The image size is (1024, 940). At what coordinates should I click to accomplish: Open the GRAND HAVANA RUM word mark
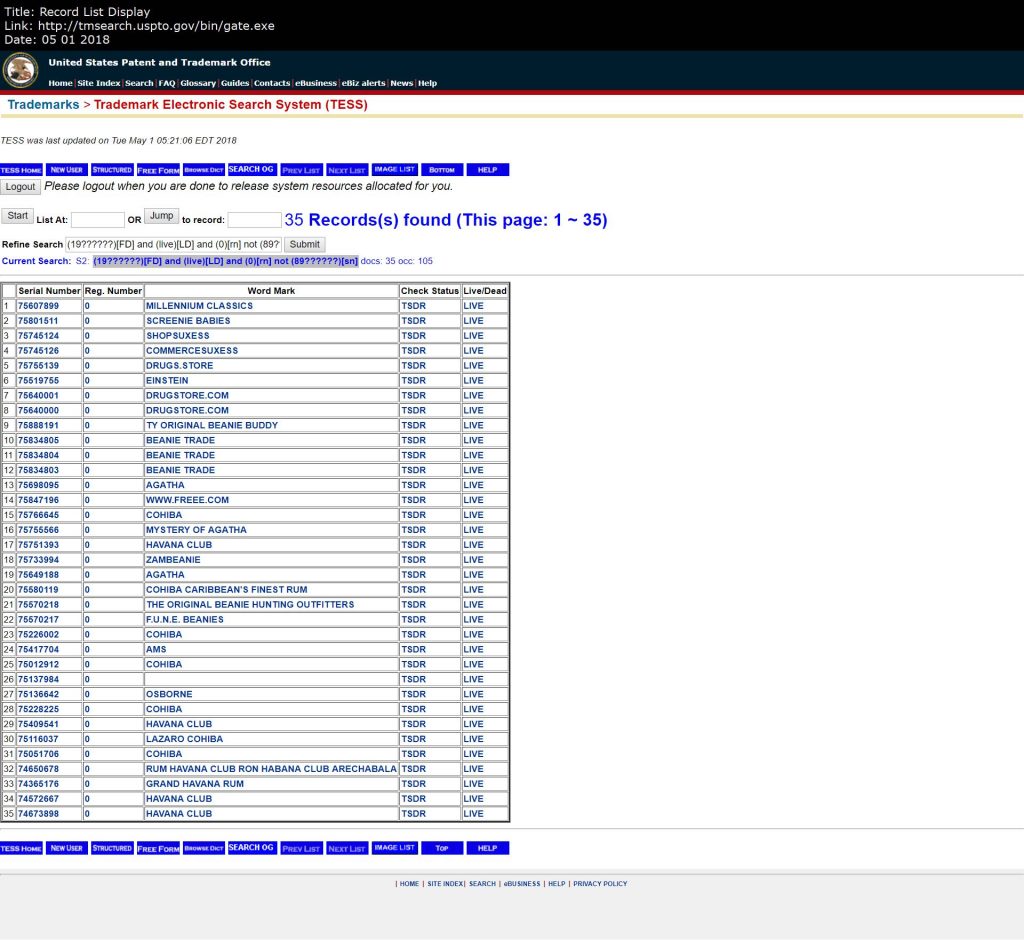tap(195, 784)
